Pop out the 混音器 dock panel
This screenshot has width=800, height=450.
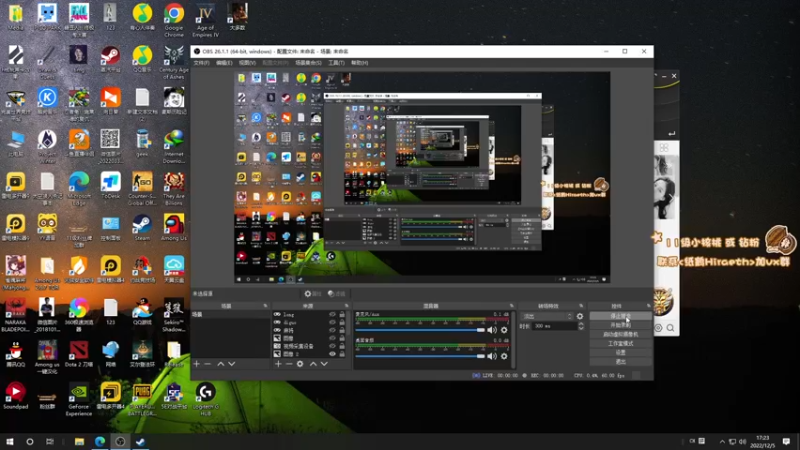(512, 306)
